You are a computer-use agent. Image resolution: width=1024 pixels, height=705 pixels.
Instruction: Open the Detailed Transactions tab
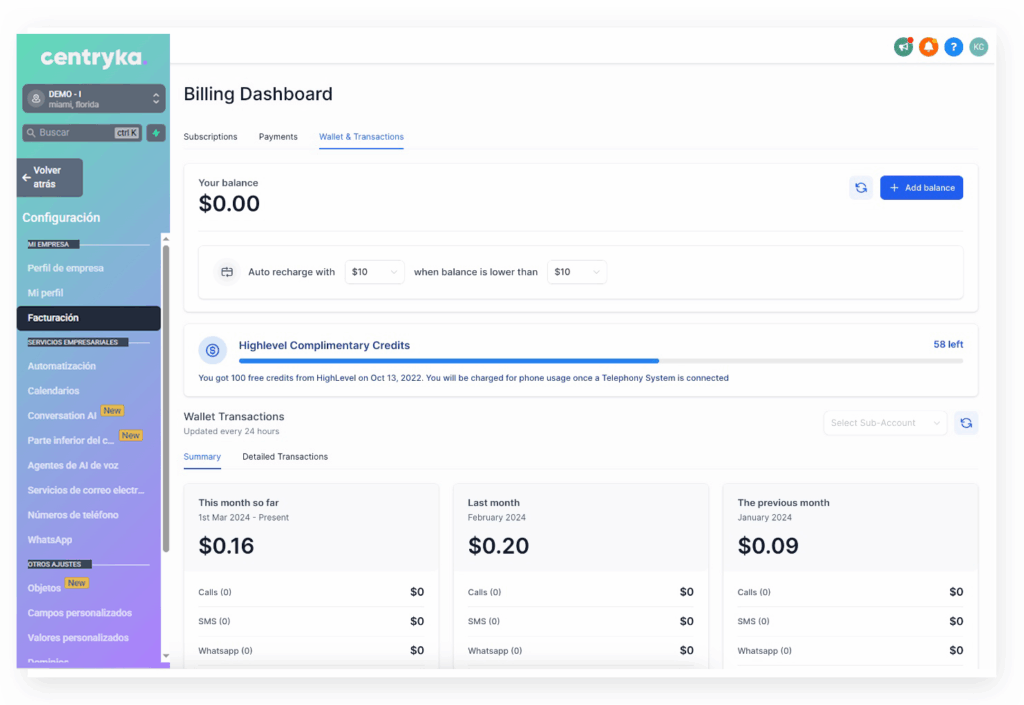tap(285, 457)
